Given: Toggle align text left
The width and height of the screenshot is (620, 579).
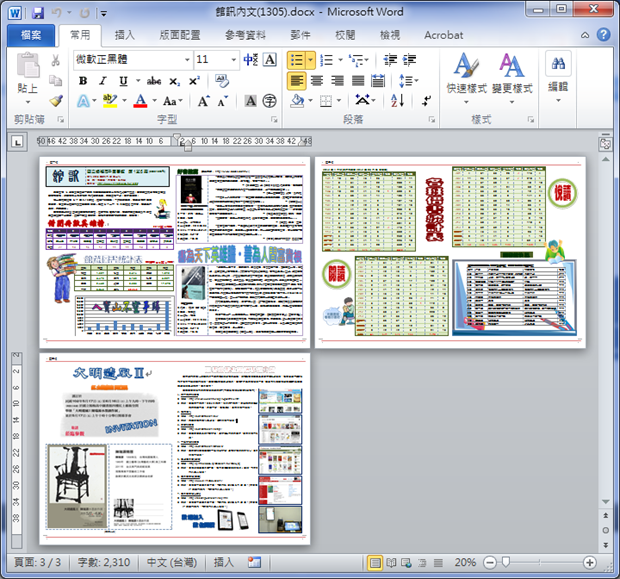Looking at the screenshot, I should 297,81.
